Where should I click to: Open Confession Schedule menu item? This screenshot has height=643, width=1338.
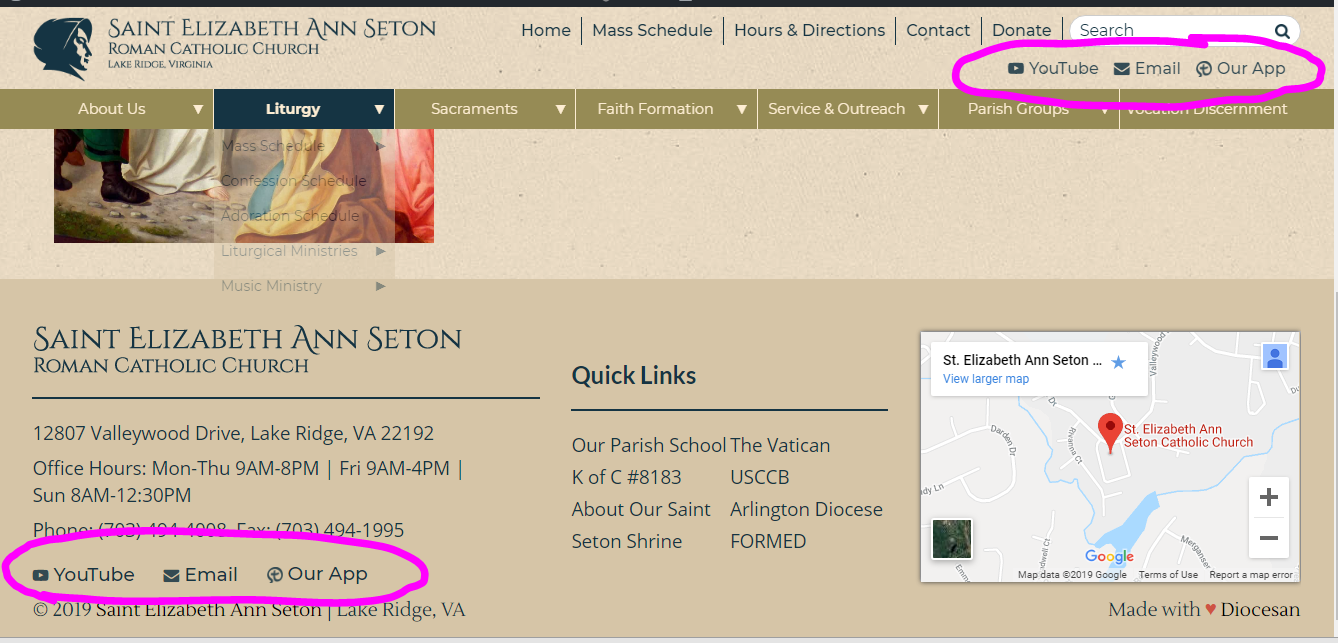coord(294,181)
